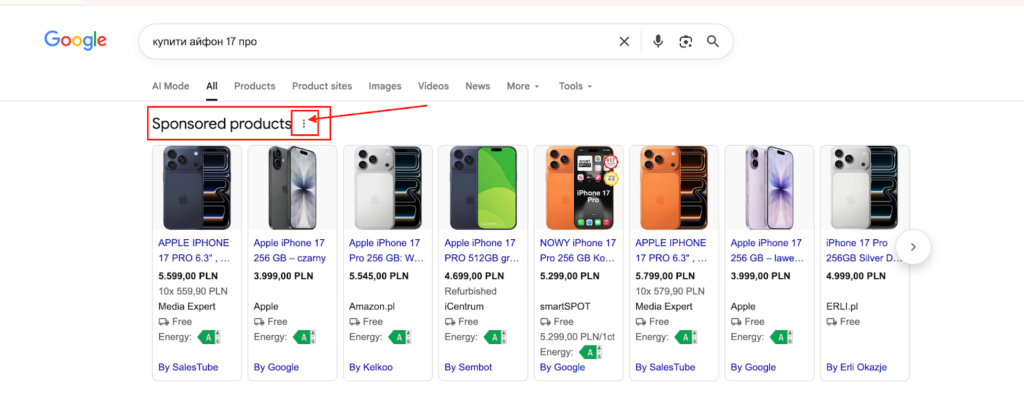The image size is (1024, 401).
Task: Go to the Product sites tab
Action: coord(322,86)
